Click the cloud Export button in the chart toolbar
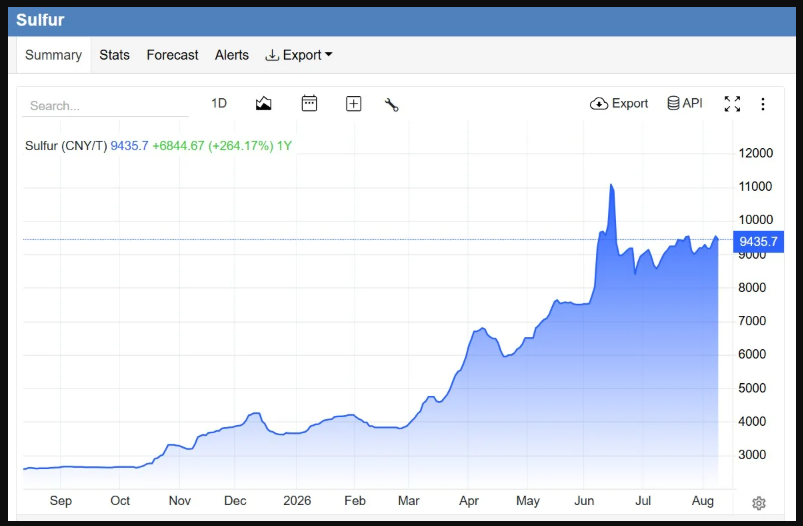Image resolution: width=803 pixels, height=526 pixels. [619, 103]
